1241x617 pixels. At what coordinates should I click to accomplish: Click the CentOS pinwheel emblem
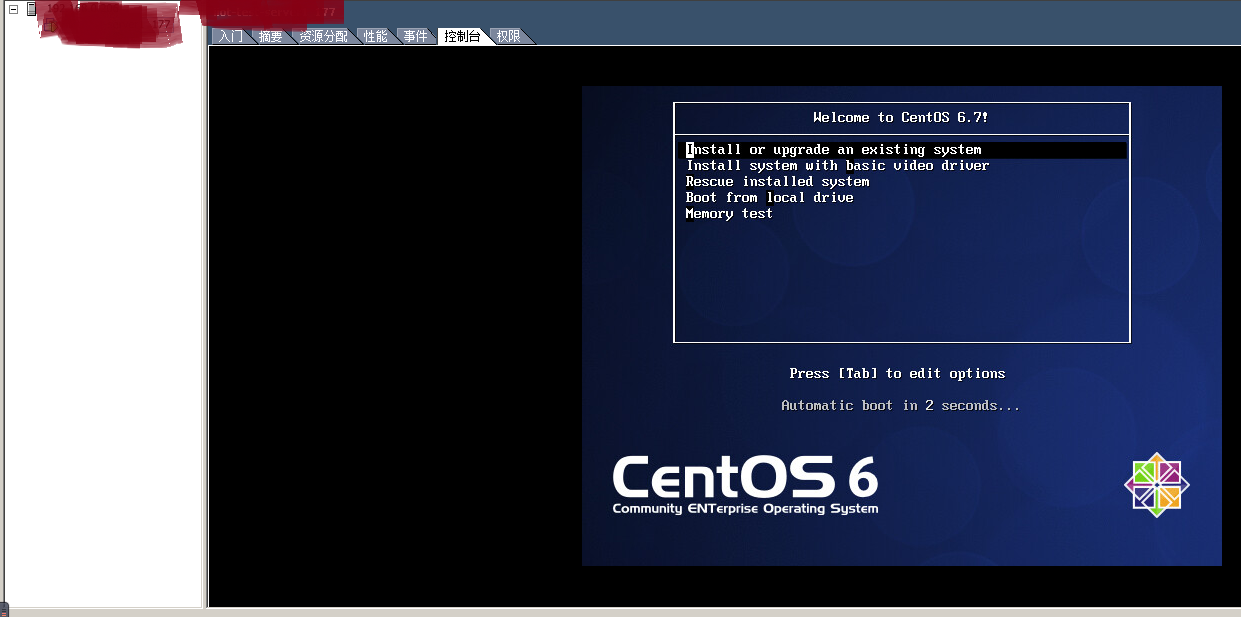pos(1156,485)
